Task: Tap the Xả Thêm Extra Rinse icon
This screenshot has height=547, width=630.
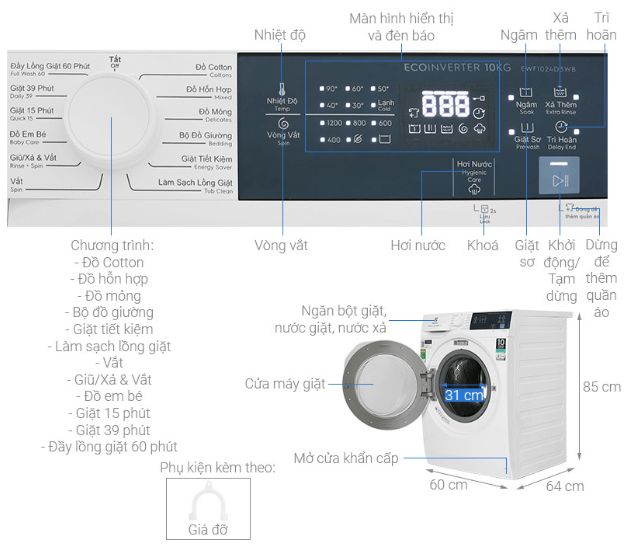Action: click(x=560, y=92)
